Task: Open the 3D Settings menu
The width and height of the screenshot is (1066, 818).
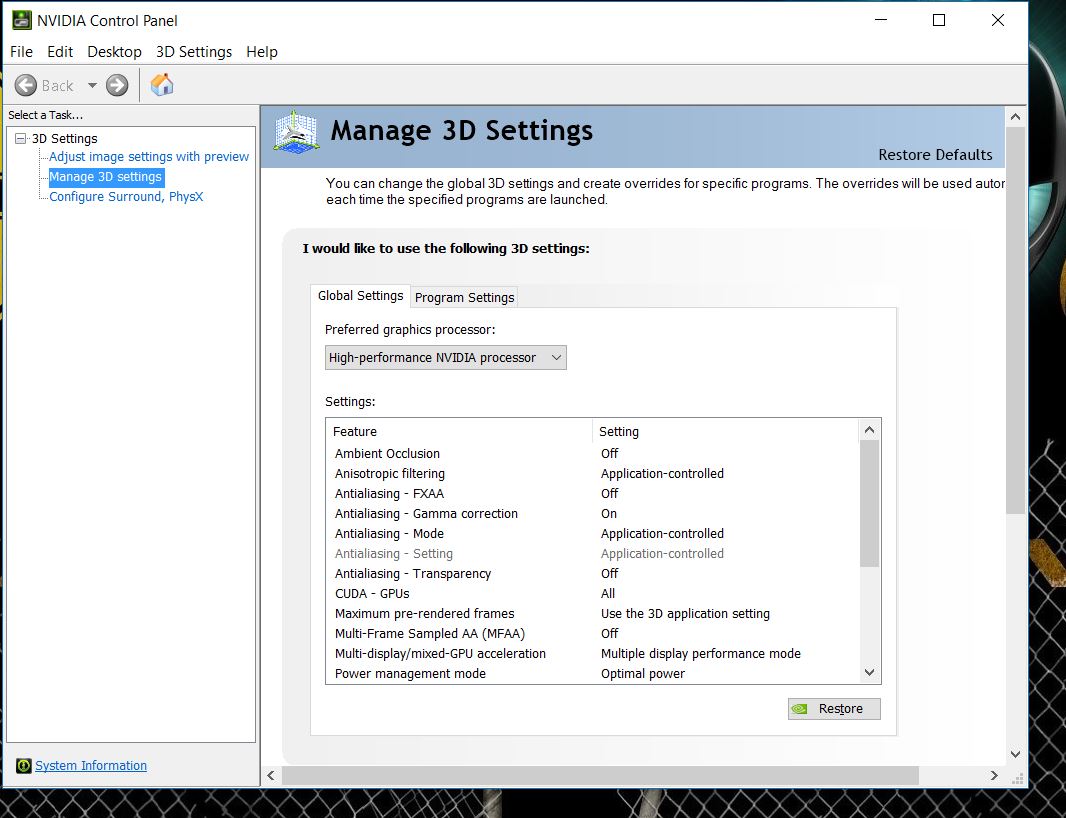Action: (194, 52)
